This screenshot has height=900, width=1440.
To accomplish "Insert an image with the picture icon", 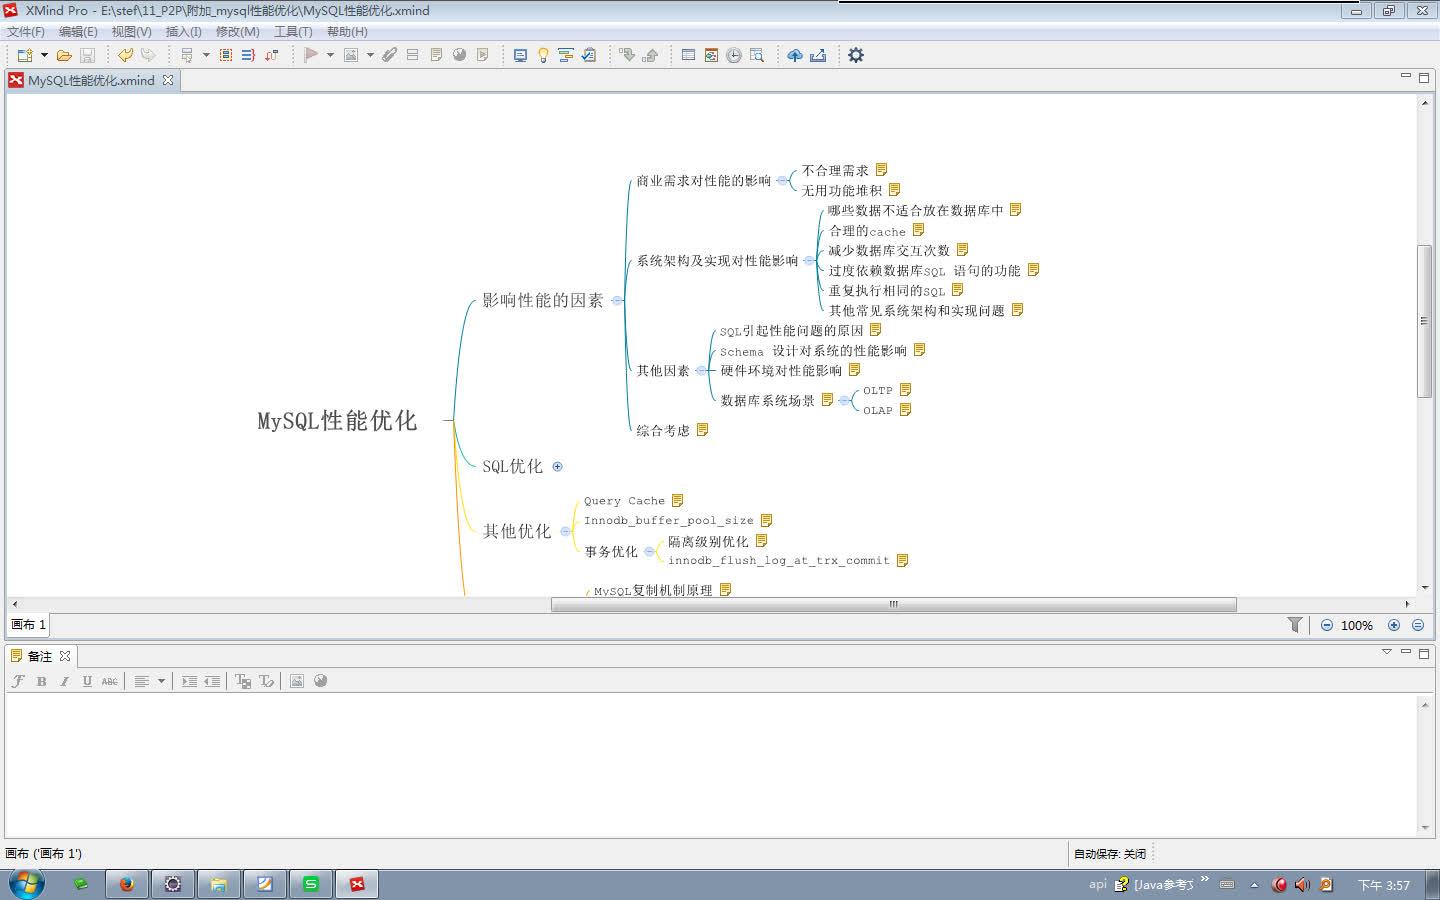I will point(351,55).
